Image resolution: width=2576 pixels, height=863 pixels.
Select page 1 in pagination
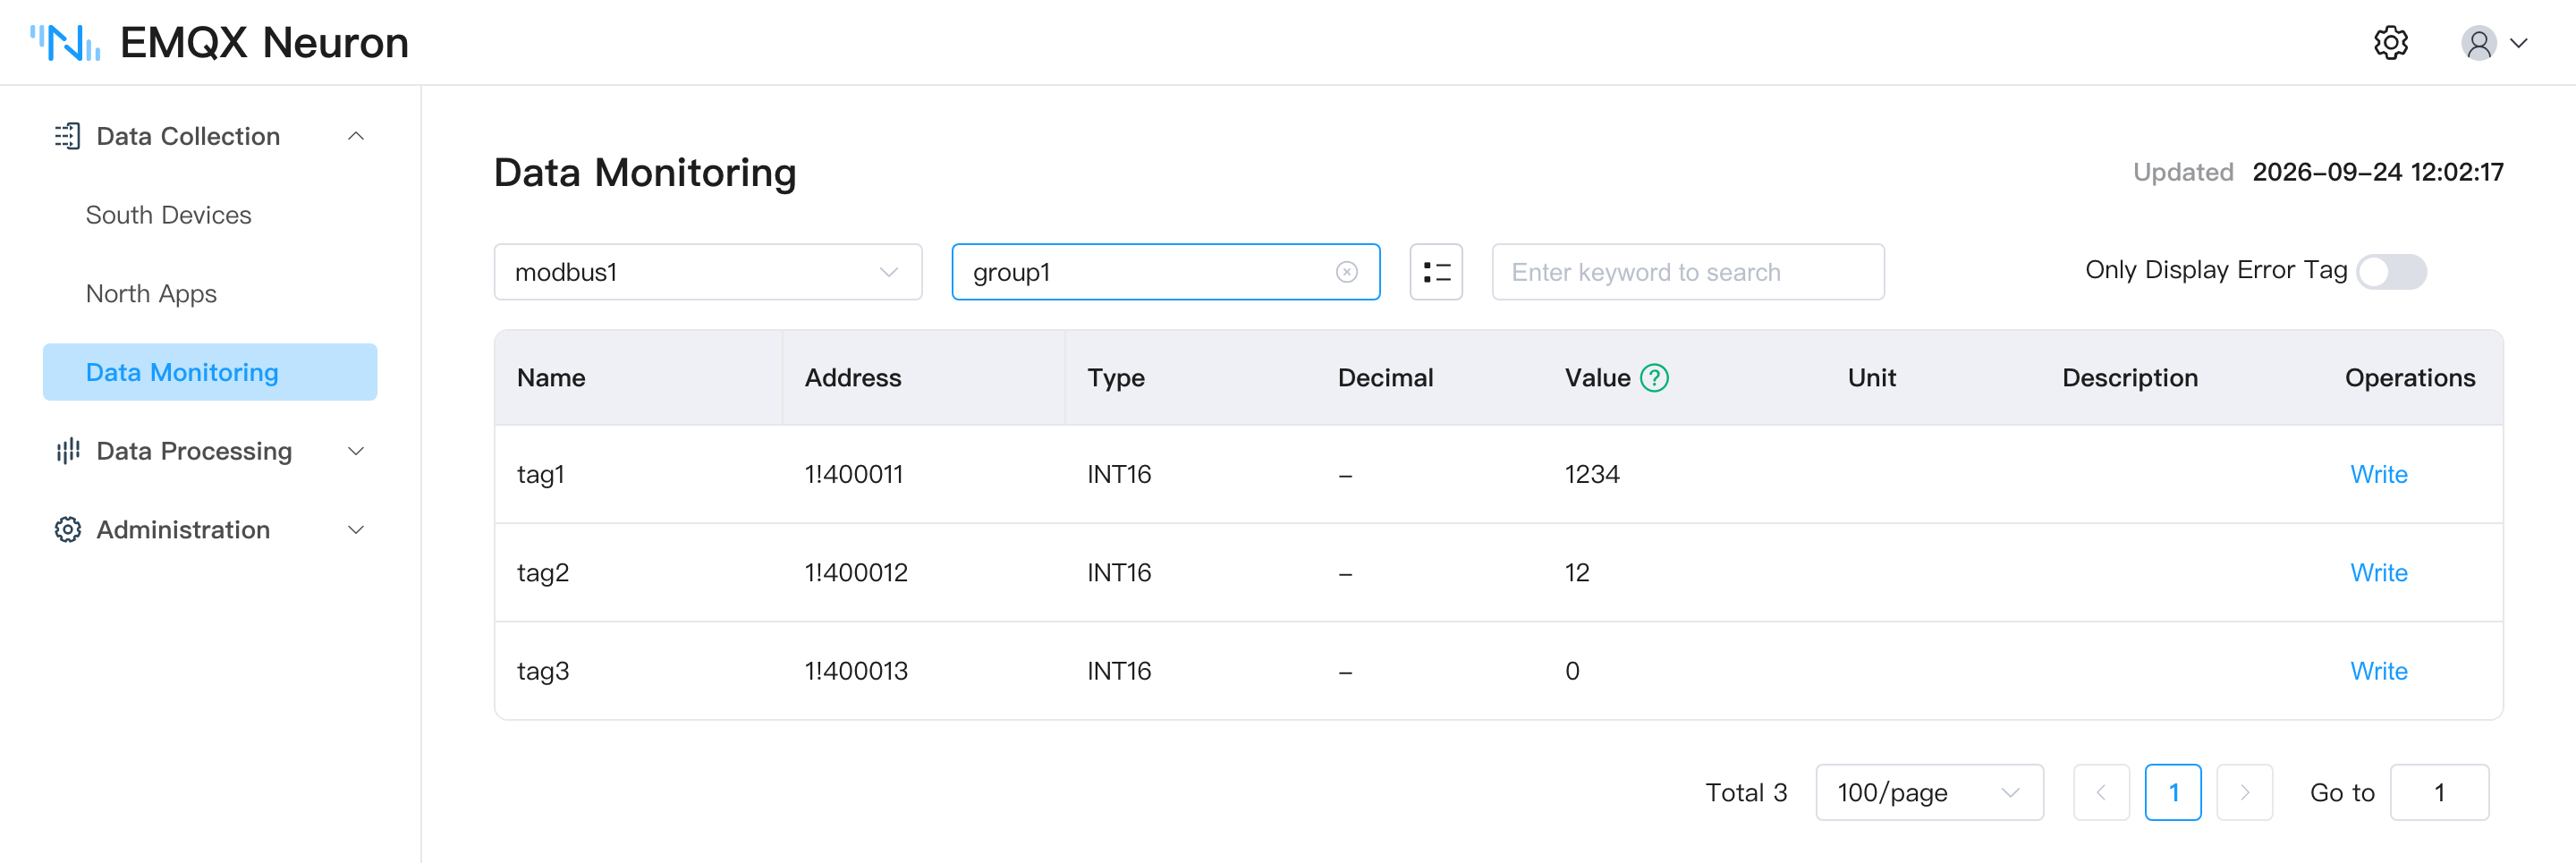[x=2172, y=792]
